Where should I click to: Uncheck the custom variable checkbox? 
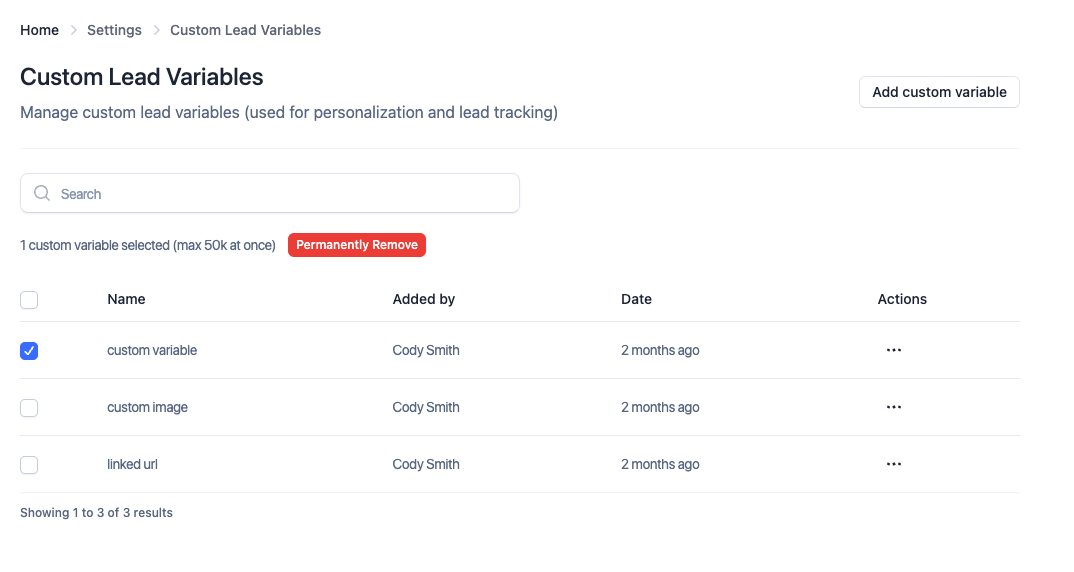click(29, 351)
